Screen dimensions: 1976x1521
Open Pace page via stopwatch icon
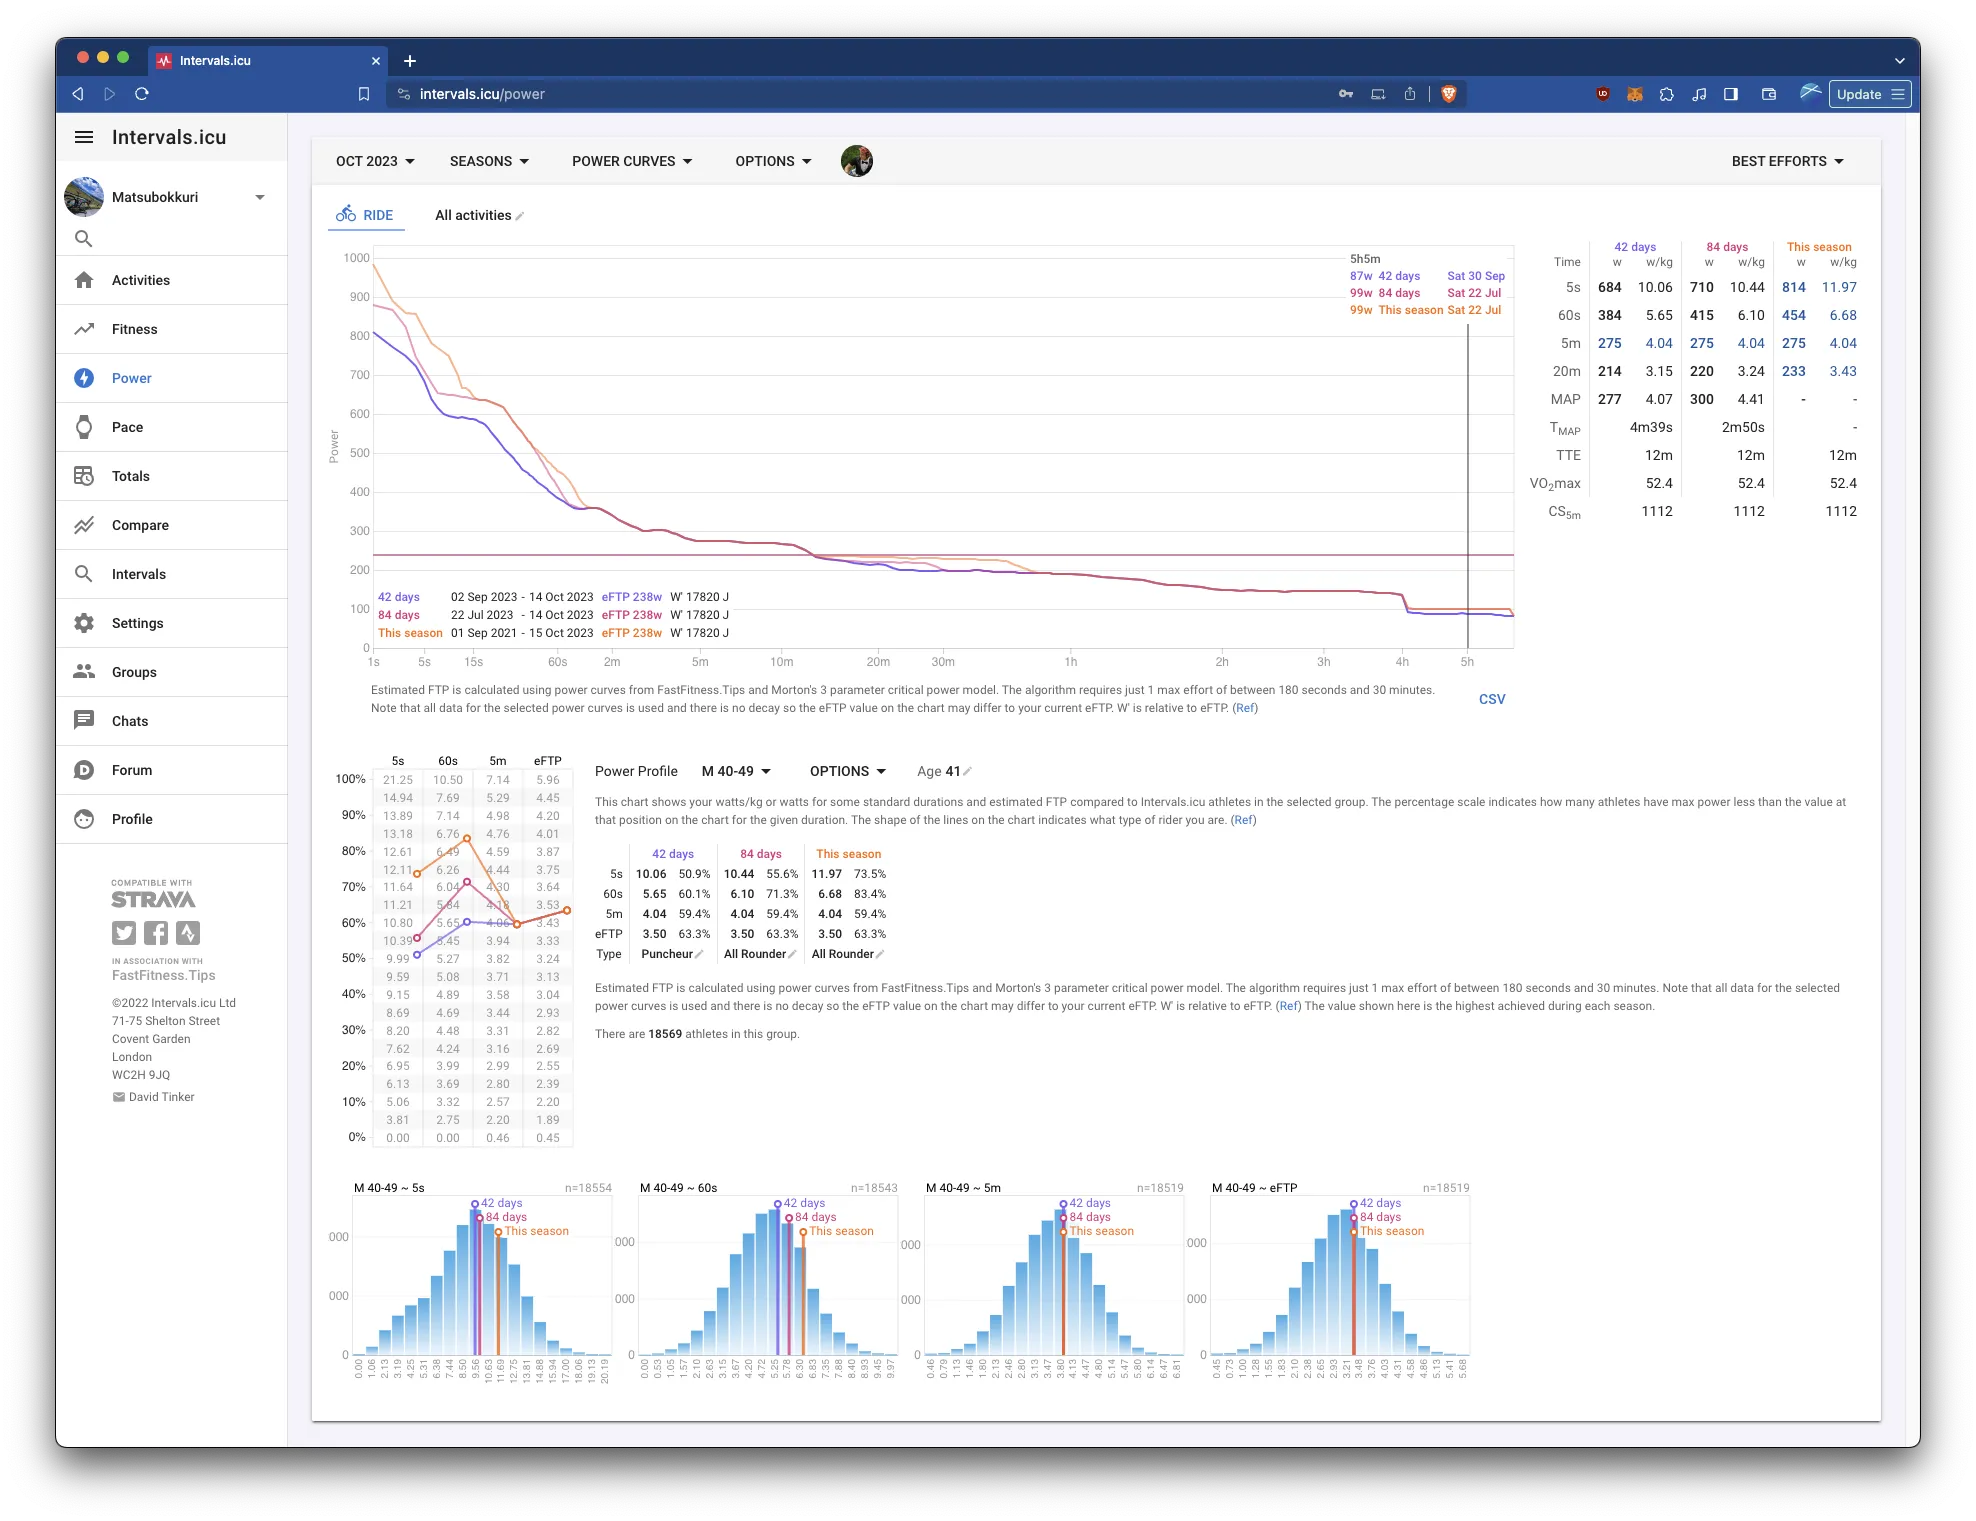click(84, 427)
